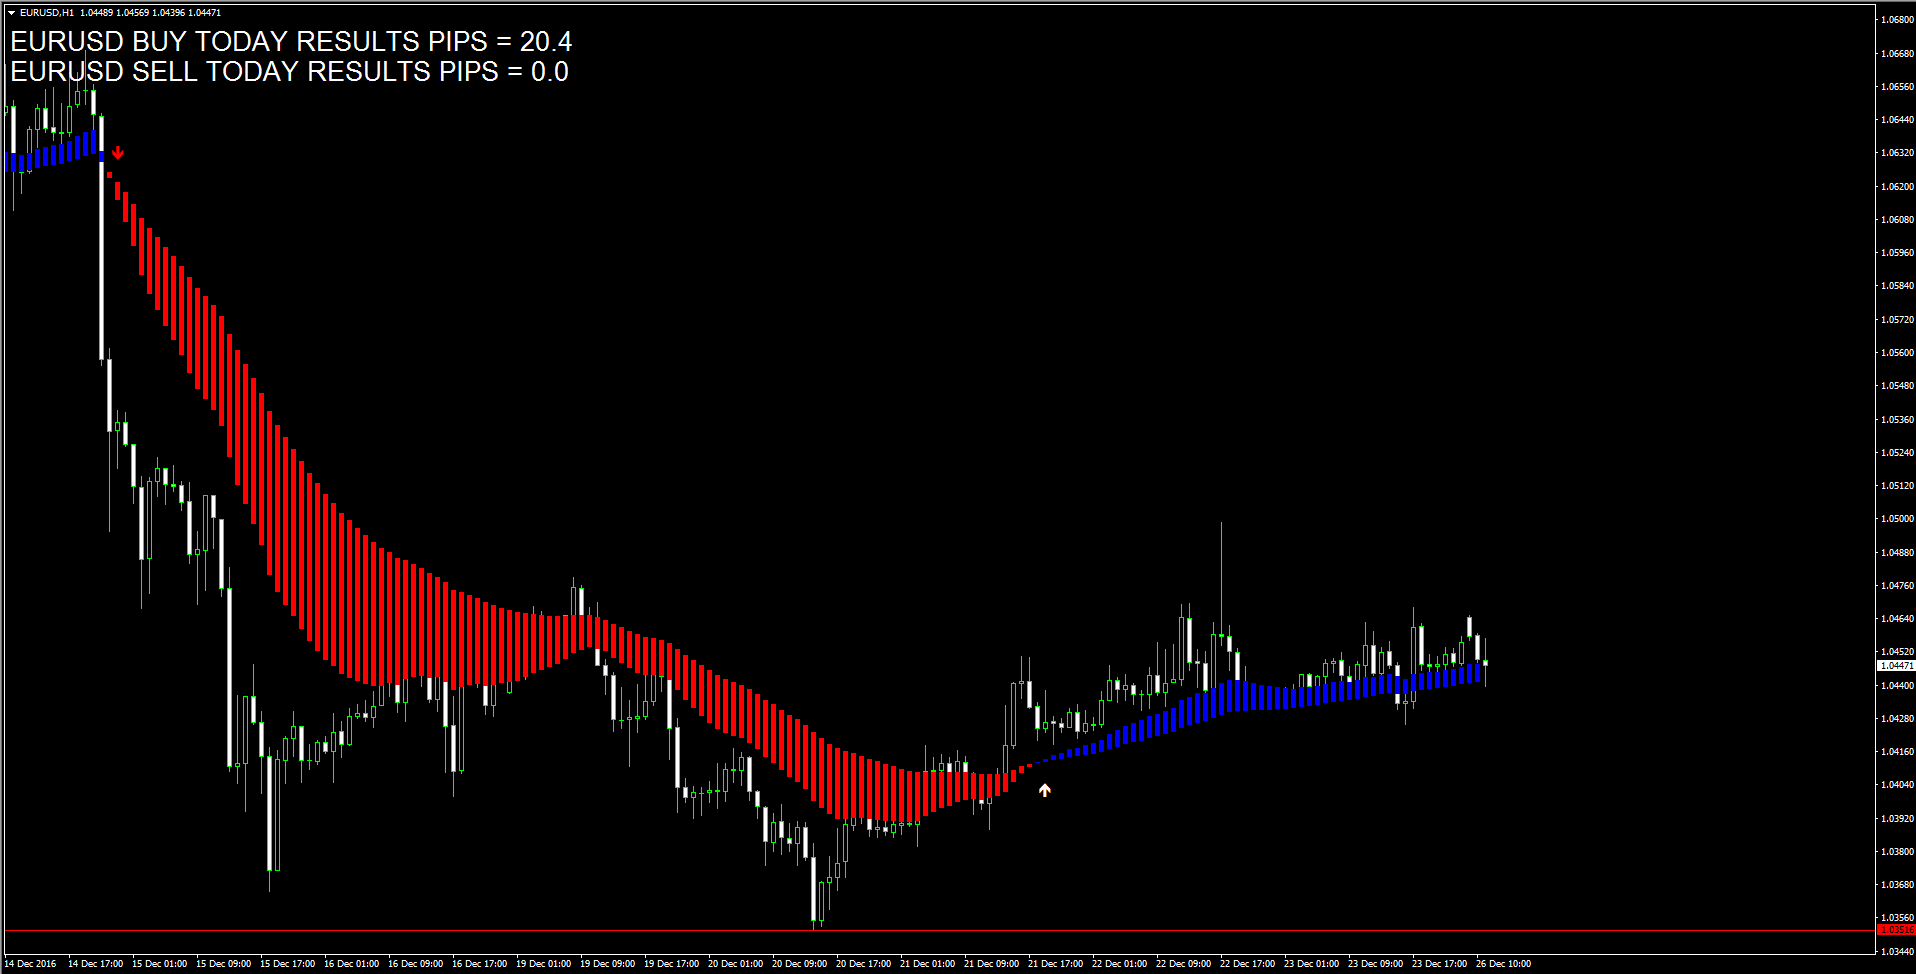Click the EURUSD,H1 chart title label
This screenshot has width=1916, height=974.
point(47,13)
